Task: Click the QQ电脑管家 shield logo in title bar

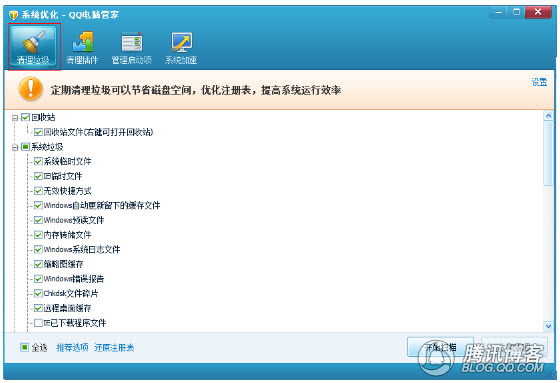Action: (x=13, y=15)
